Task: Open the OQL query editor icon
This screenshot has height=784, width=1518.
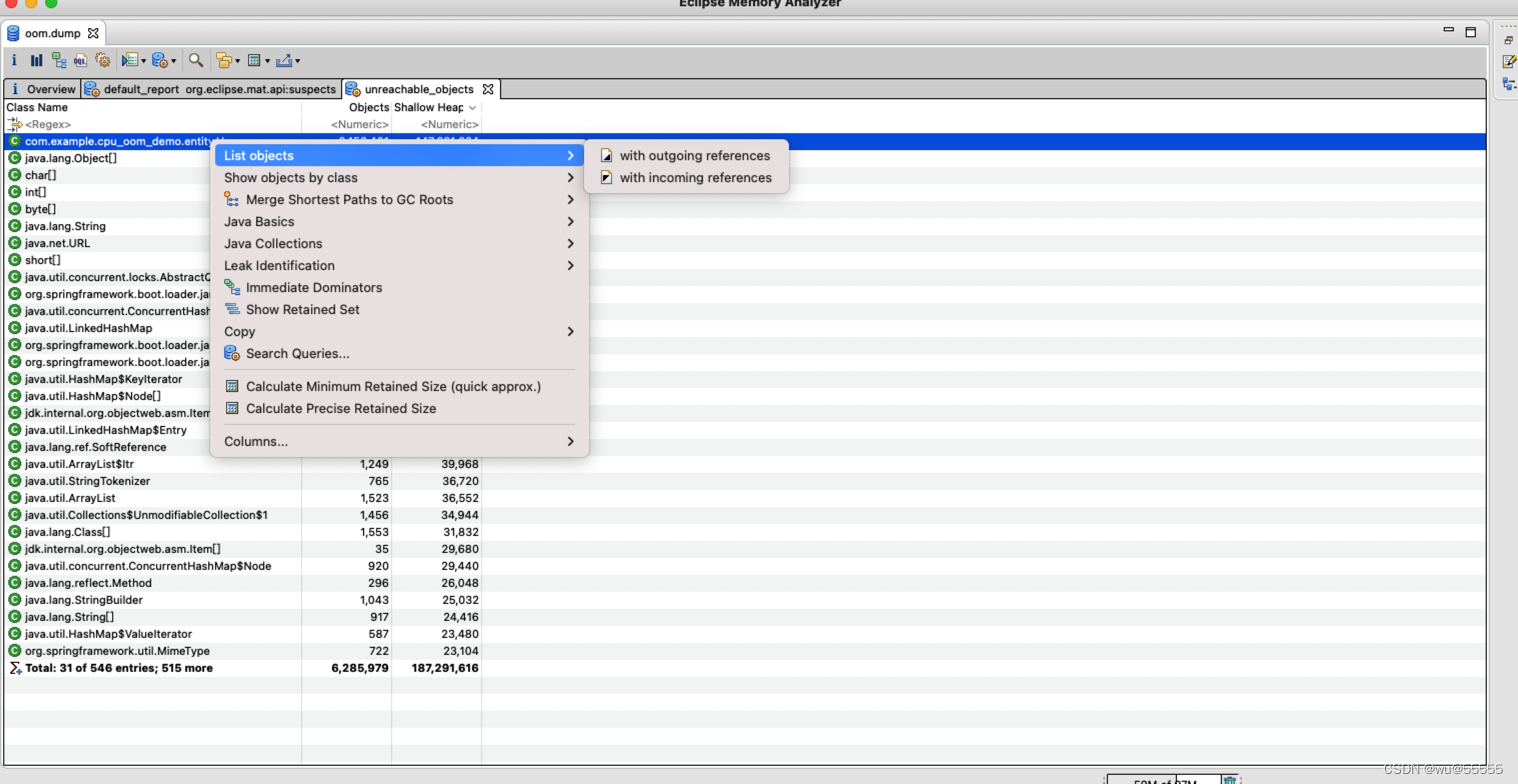Action: pyautogui.click(x=80, y=60)
